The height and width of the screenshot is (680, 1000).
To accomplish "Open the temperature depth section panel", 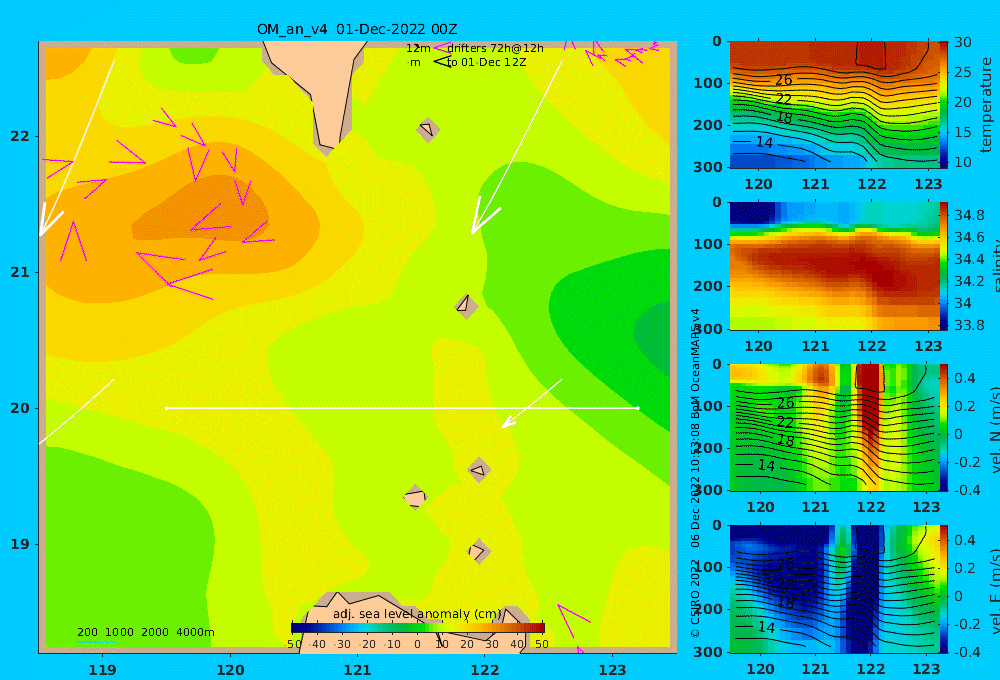I will pos(834,105).
